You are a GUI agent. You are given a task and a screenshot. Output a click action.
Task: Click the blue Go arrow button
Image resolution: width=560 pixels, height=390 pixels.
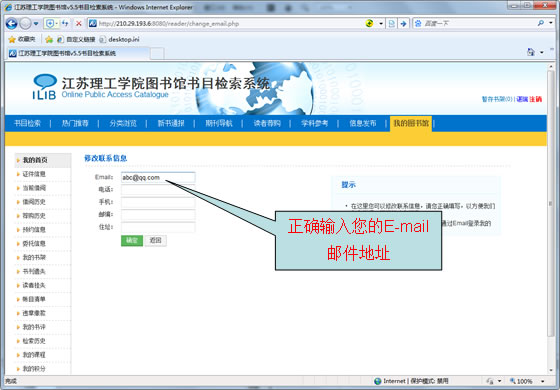(x=403, y=24)
